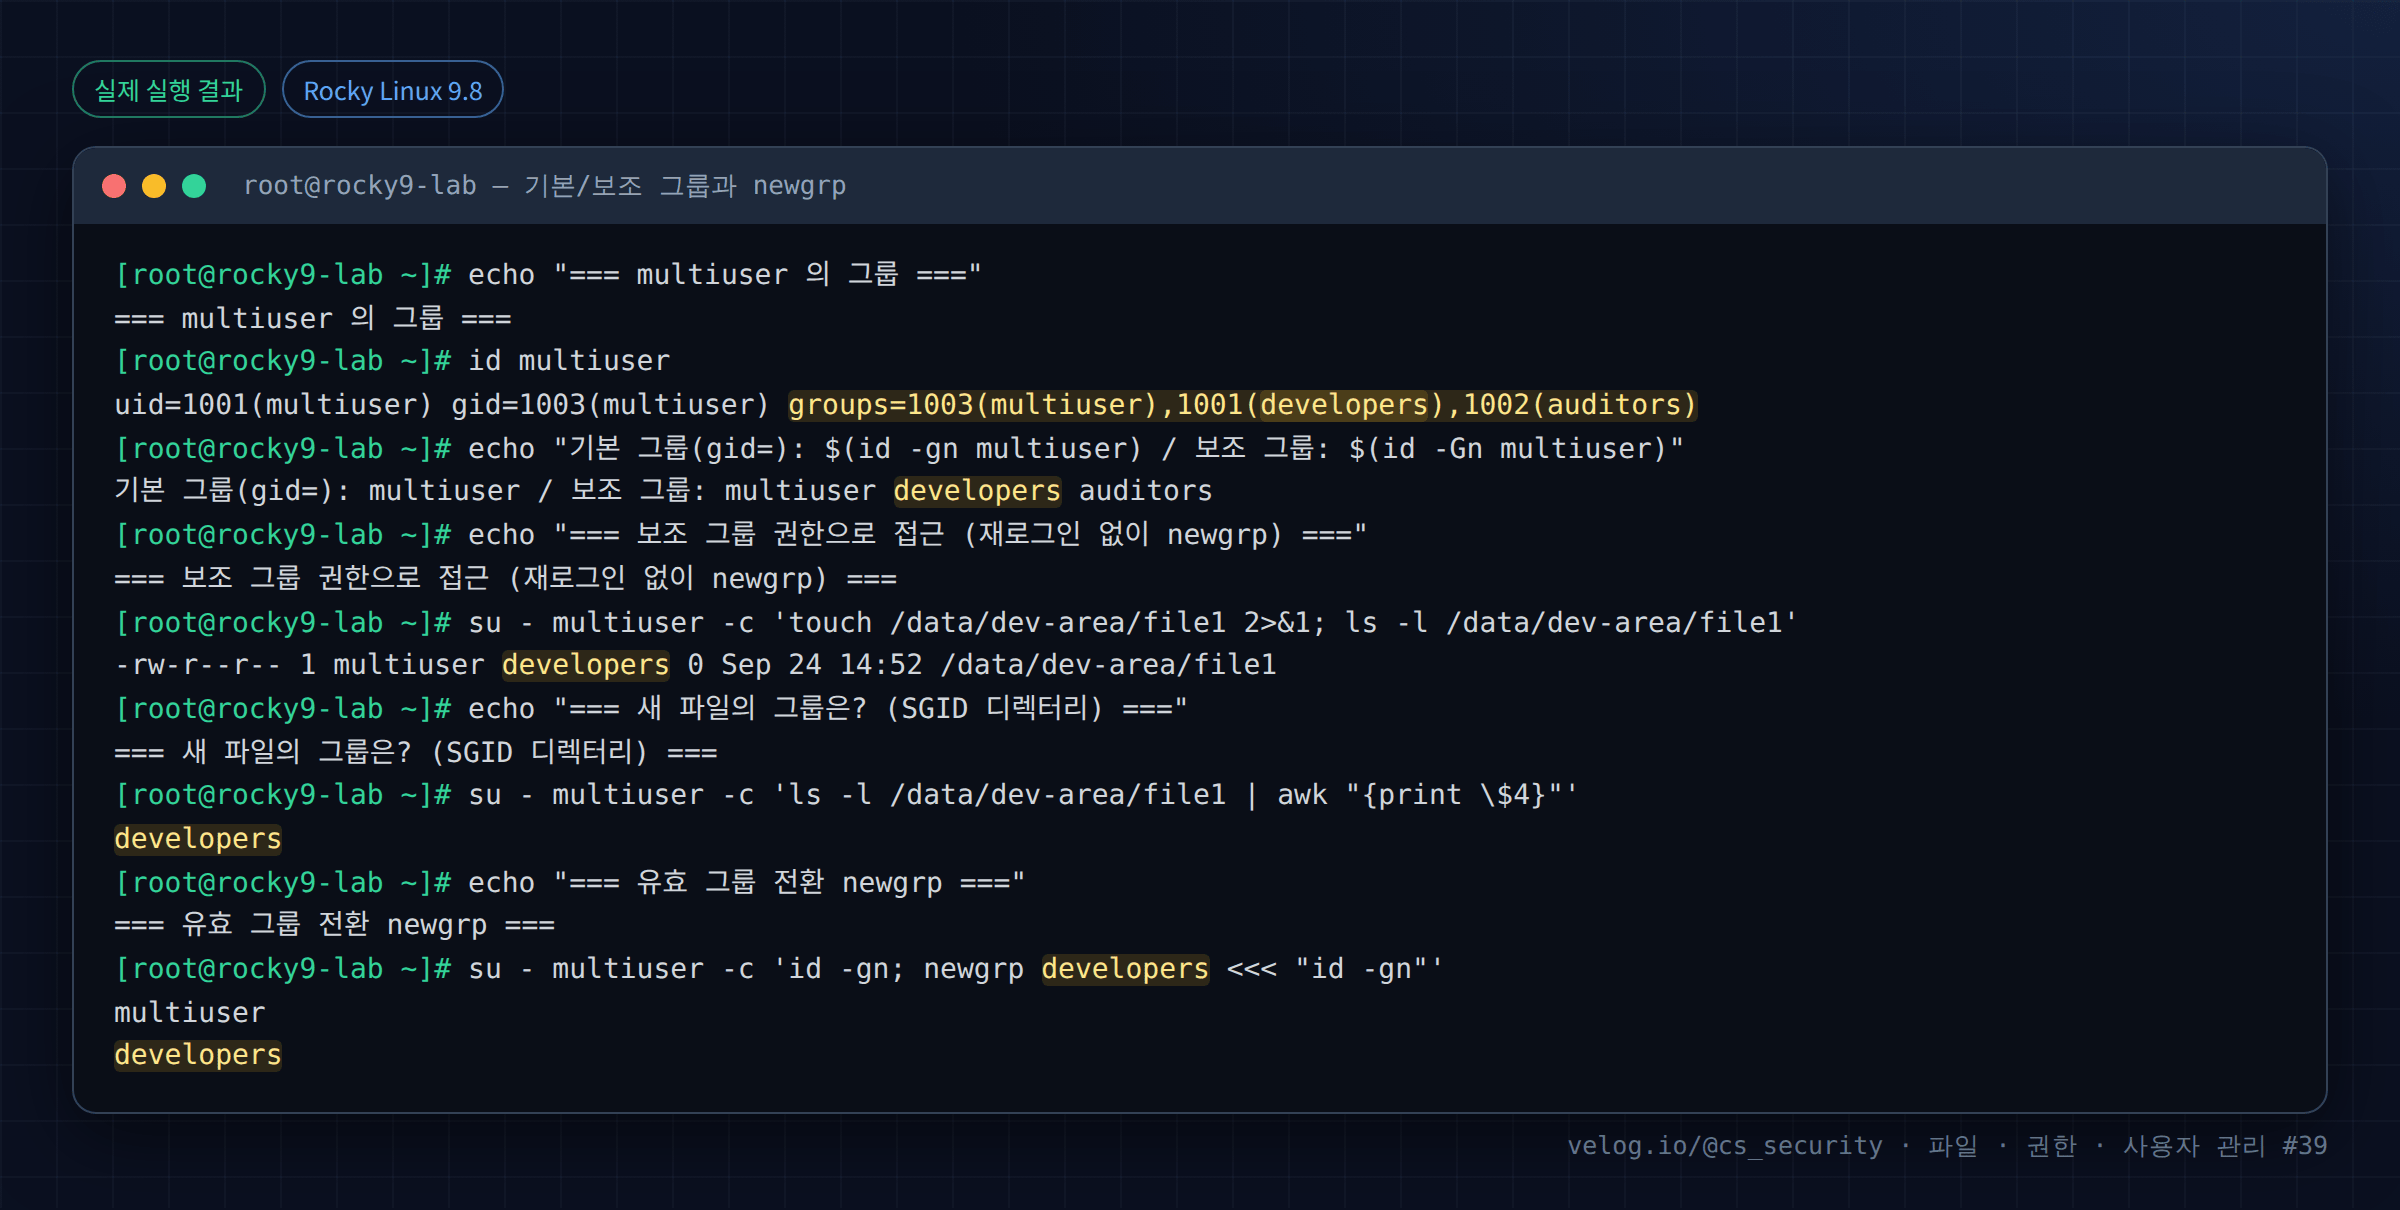The height and width of the screenshot is (1210, 2400).
Task: Click the output '=== multiuser 의 그룹 ==='
Action: coord(313,318)
